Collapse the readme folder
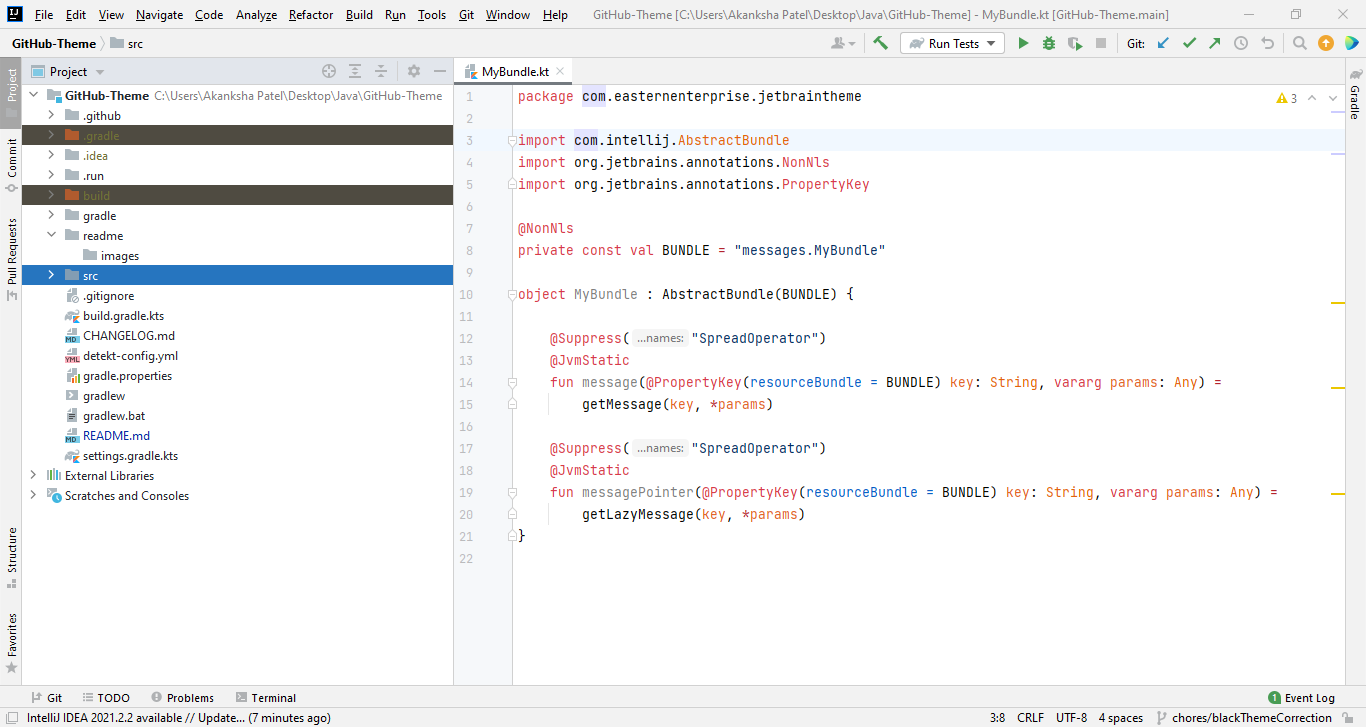 click(x=51, y=236)
